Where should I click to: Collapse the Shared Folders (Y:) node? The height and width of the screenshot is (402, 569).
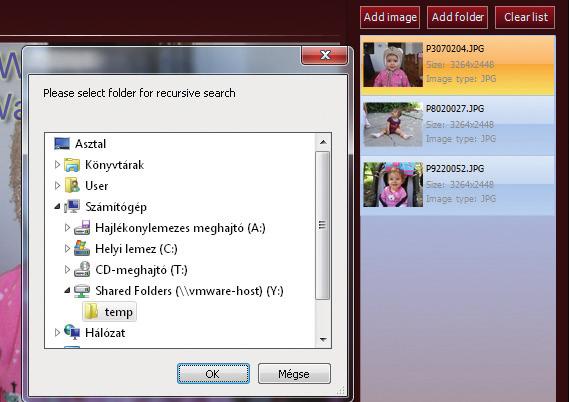pos(67,290)
